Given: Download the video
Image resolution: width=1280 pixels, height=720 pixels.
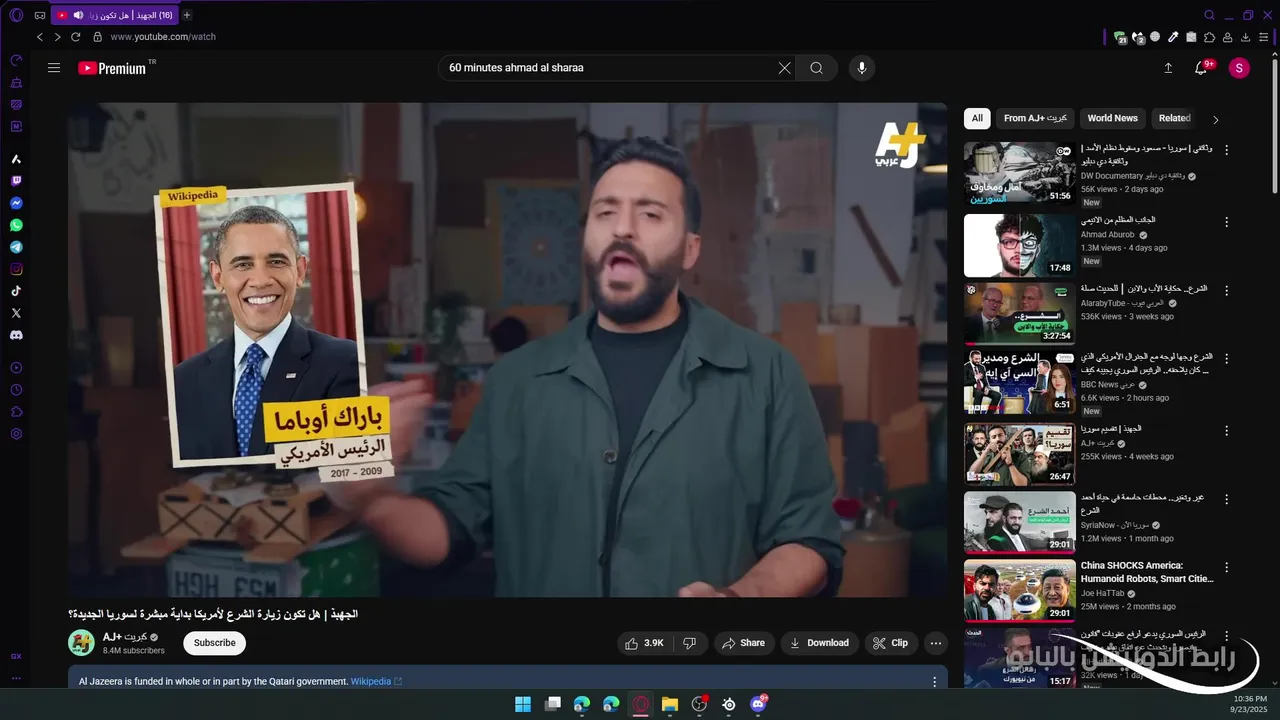Looking at the screenshot, I should [819, 643].
